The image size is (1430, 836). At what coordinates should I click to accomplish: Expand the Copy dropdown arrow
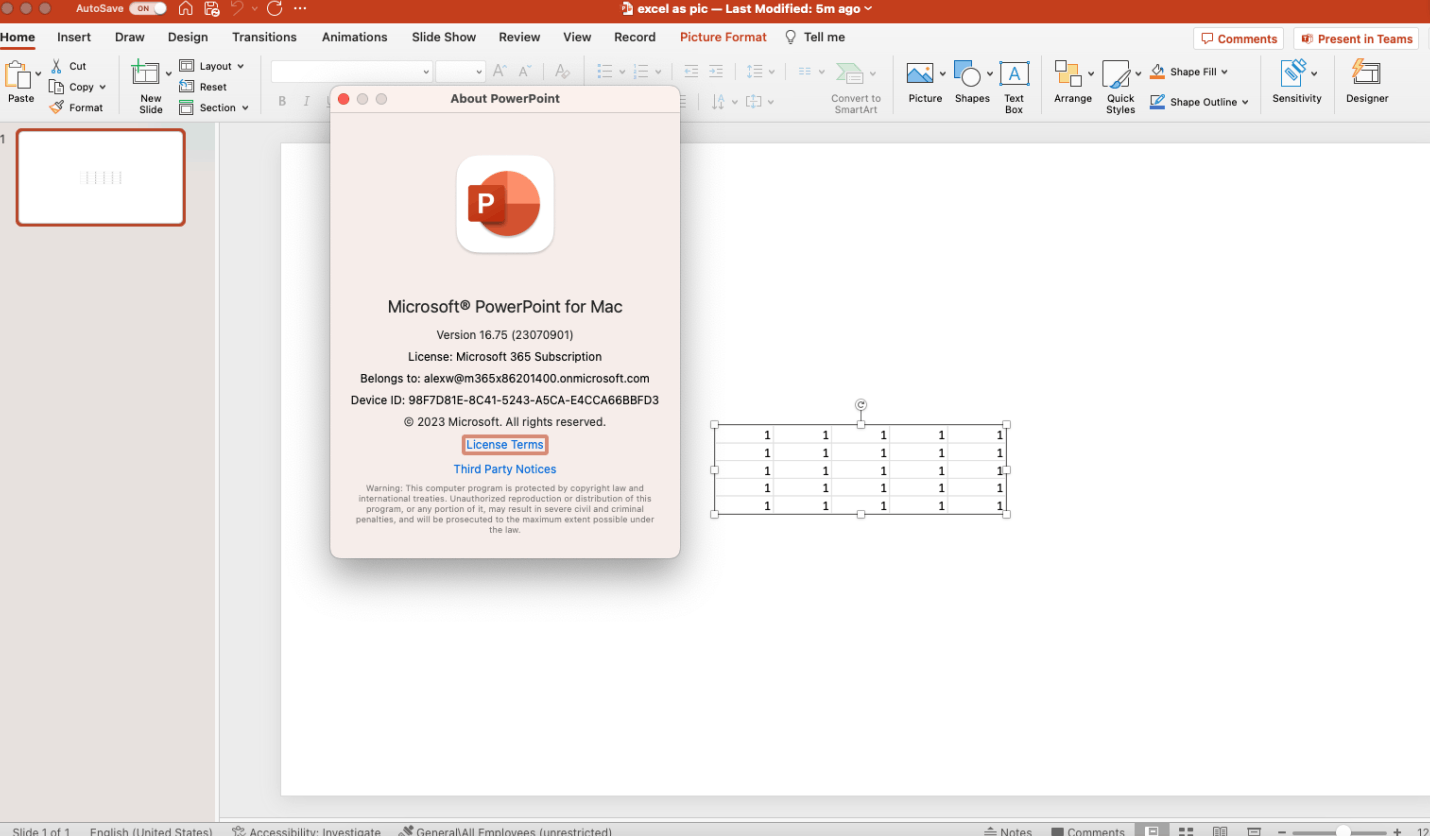tap(102, 87)
